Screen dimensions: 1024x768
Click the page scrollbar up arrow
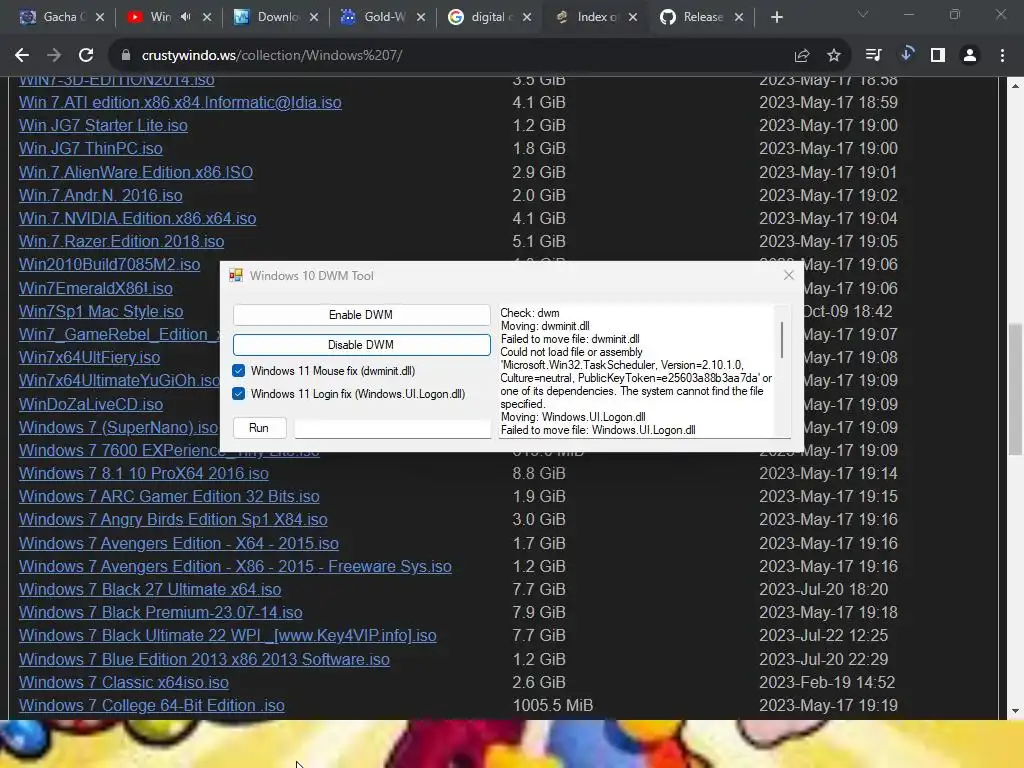1015,86
